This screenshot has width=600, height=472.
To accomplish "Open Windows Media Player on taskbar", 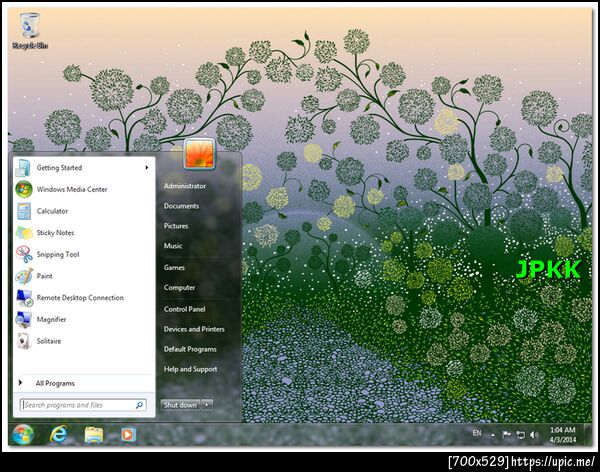I will tap(128, 434).
